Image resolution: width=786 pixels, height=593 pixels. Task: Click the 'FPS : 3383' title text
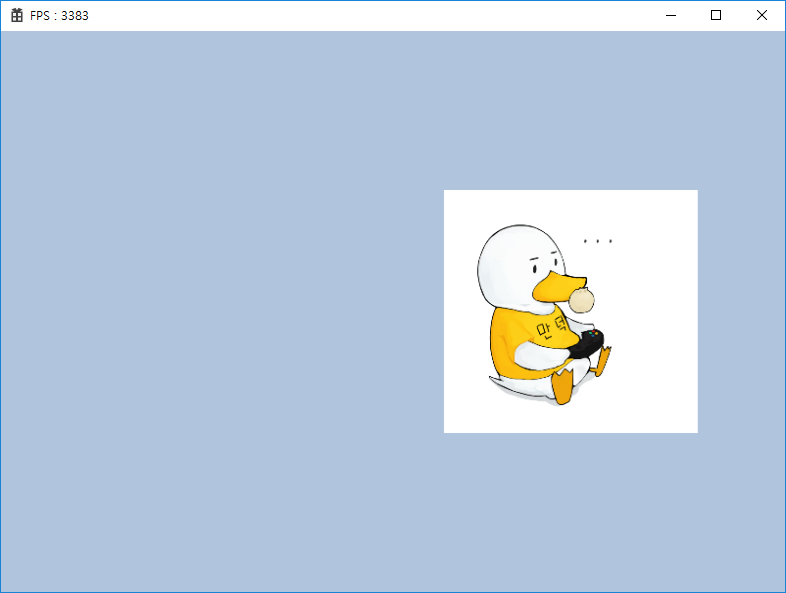tap(59, 16)
